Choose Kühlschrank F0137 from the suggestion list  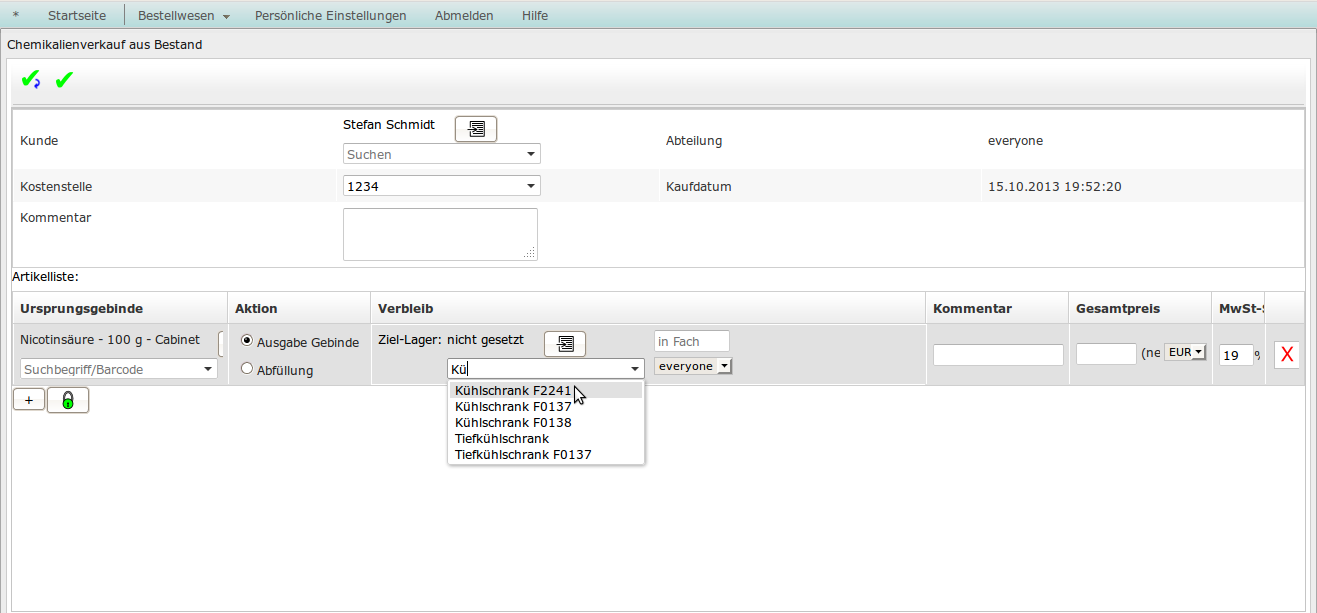pos(513,407)
